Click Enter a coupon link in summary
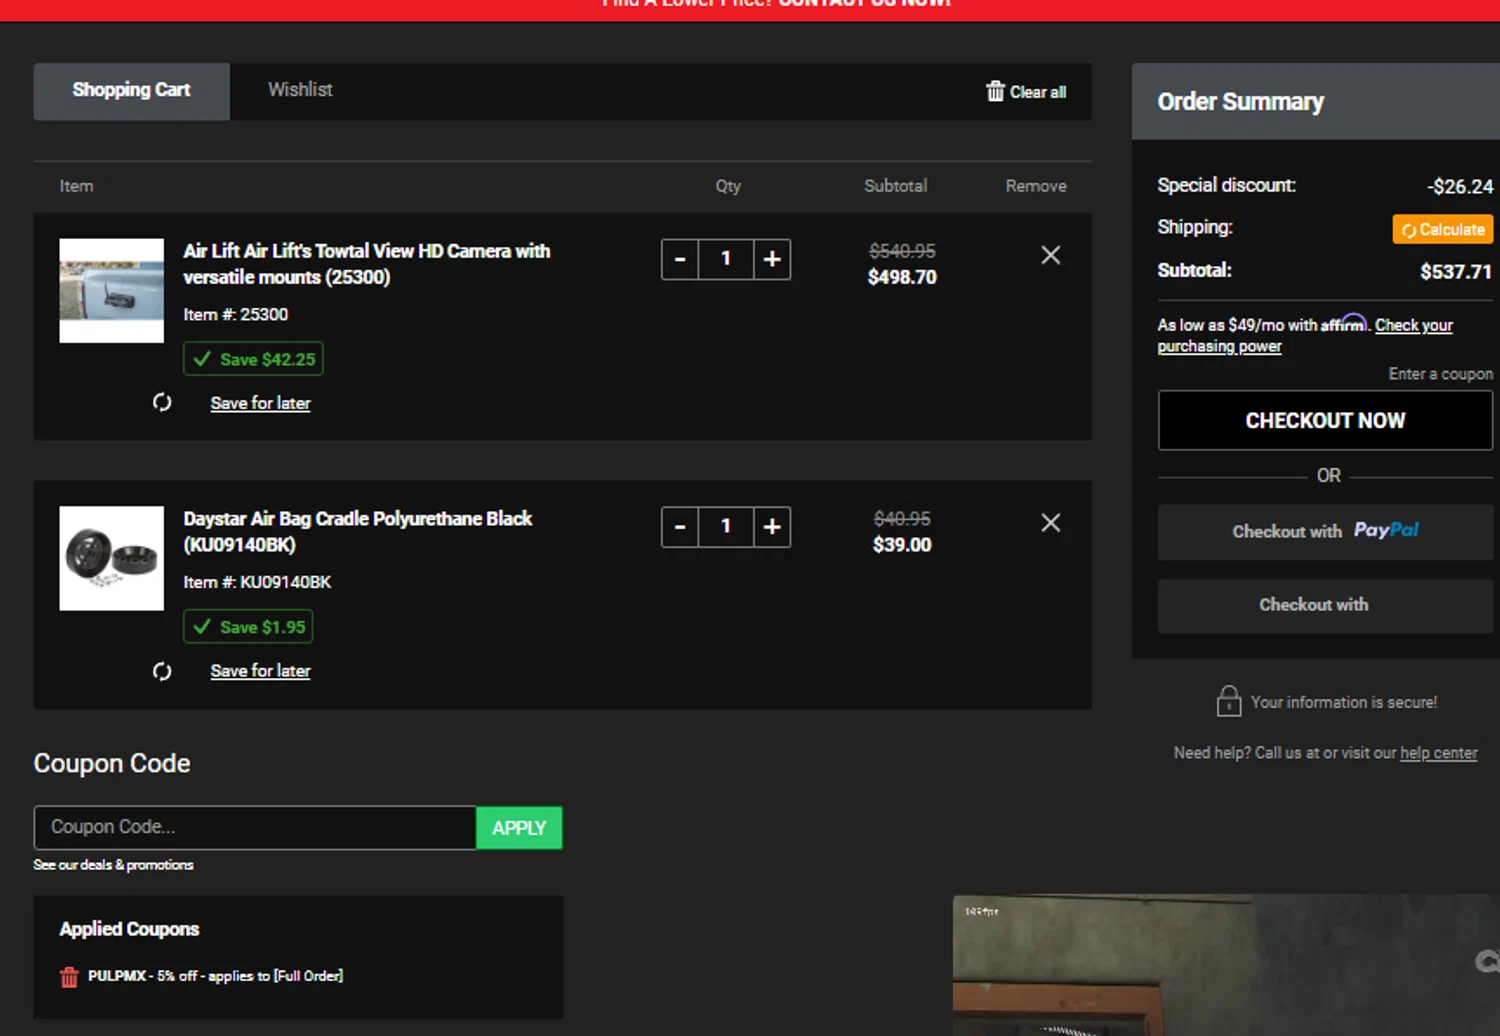The width and height of the screenshot is (1500, 1036). (1440, 374)
